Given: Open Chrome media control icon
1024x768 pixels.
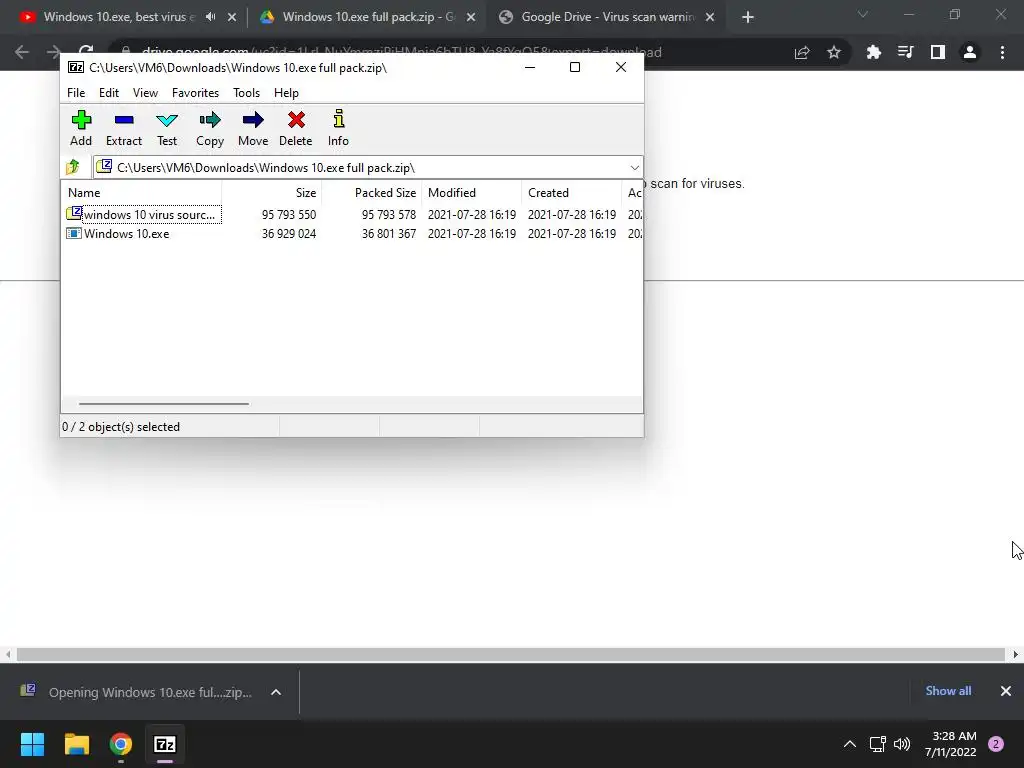Looking at the screenshot, I should (x=905, y=52).
